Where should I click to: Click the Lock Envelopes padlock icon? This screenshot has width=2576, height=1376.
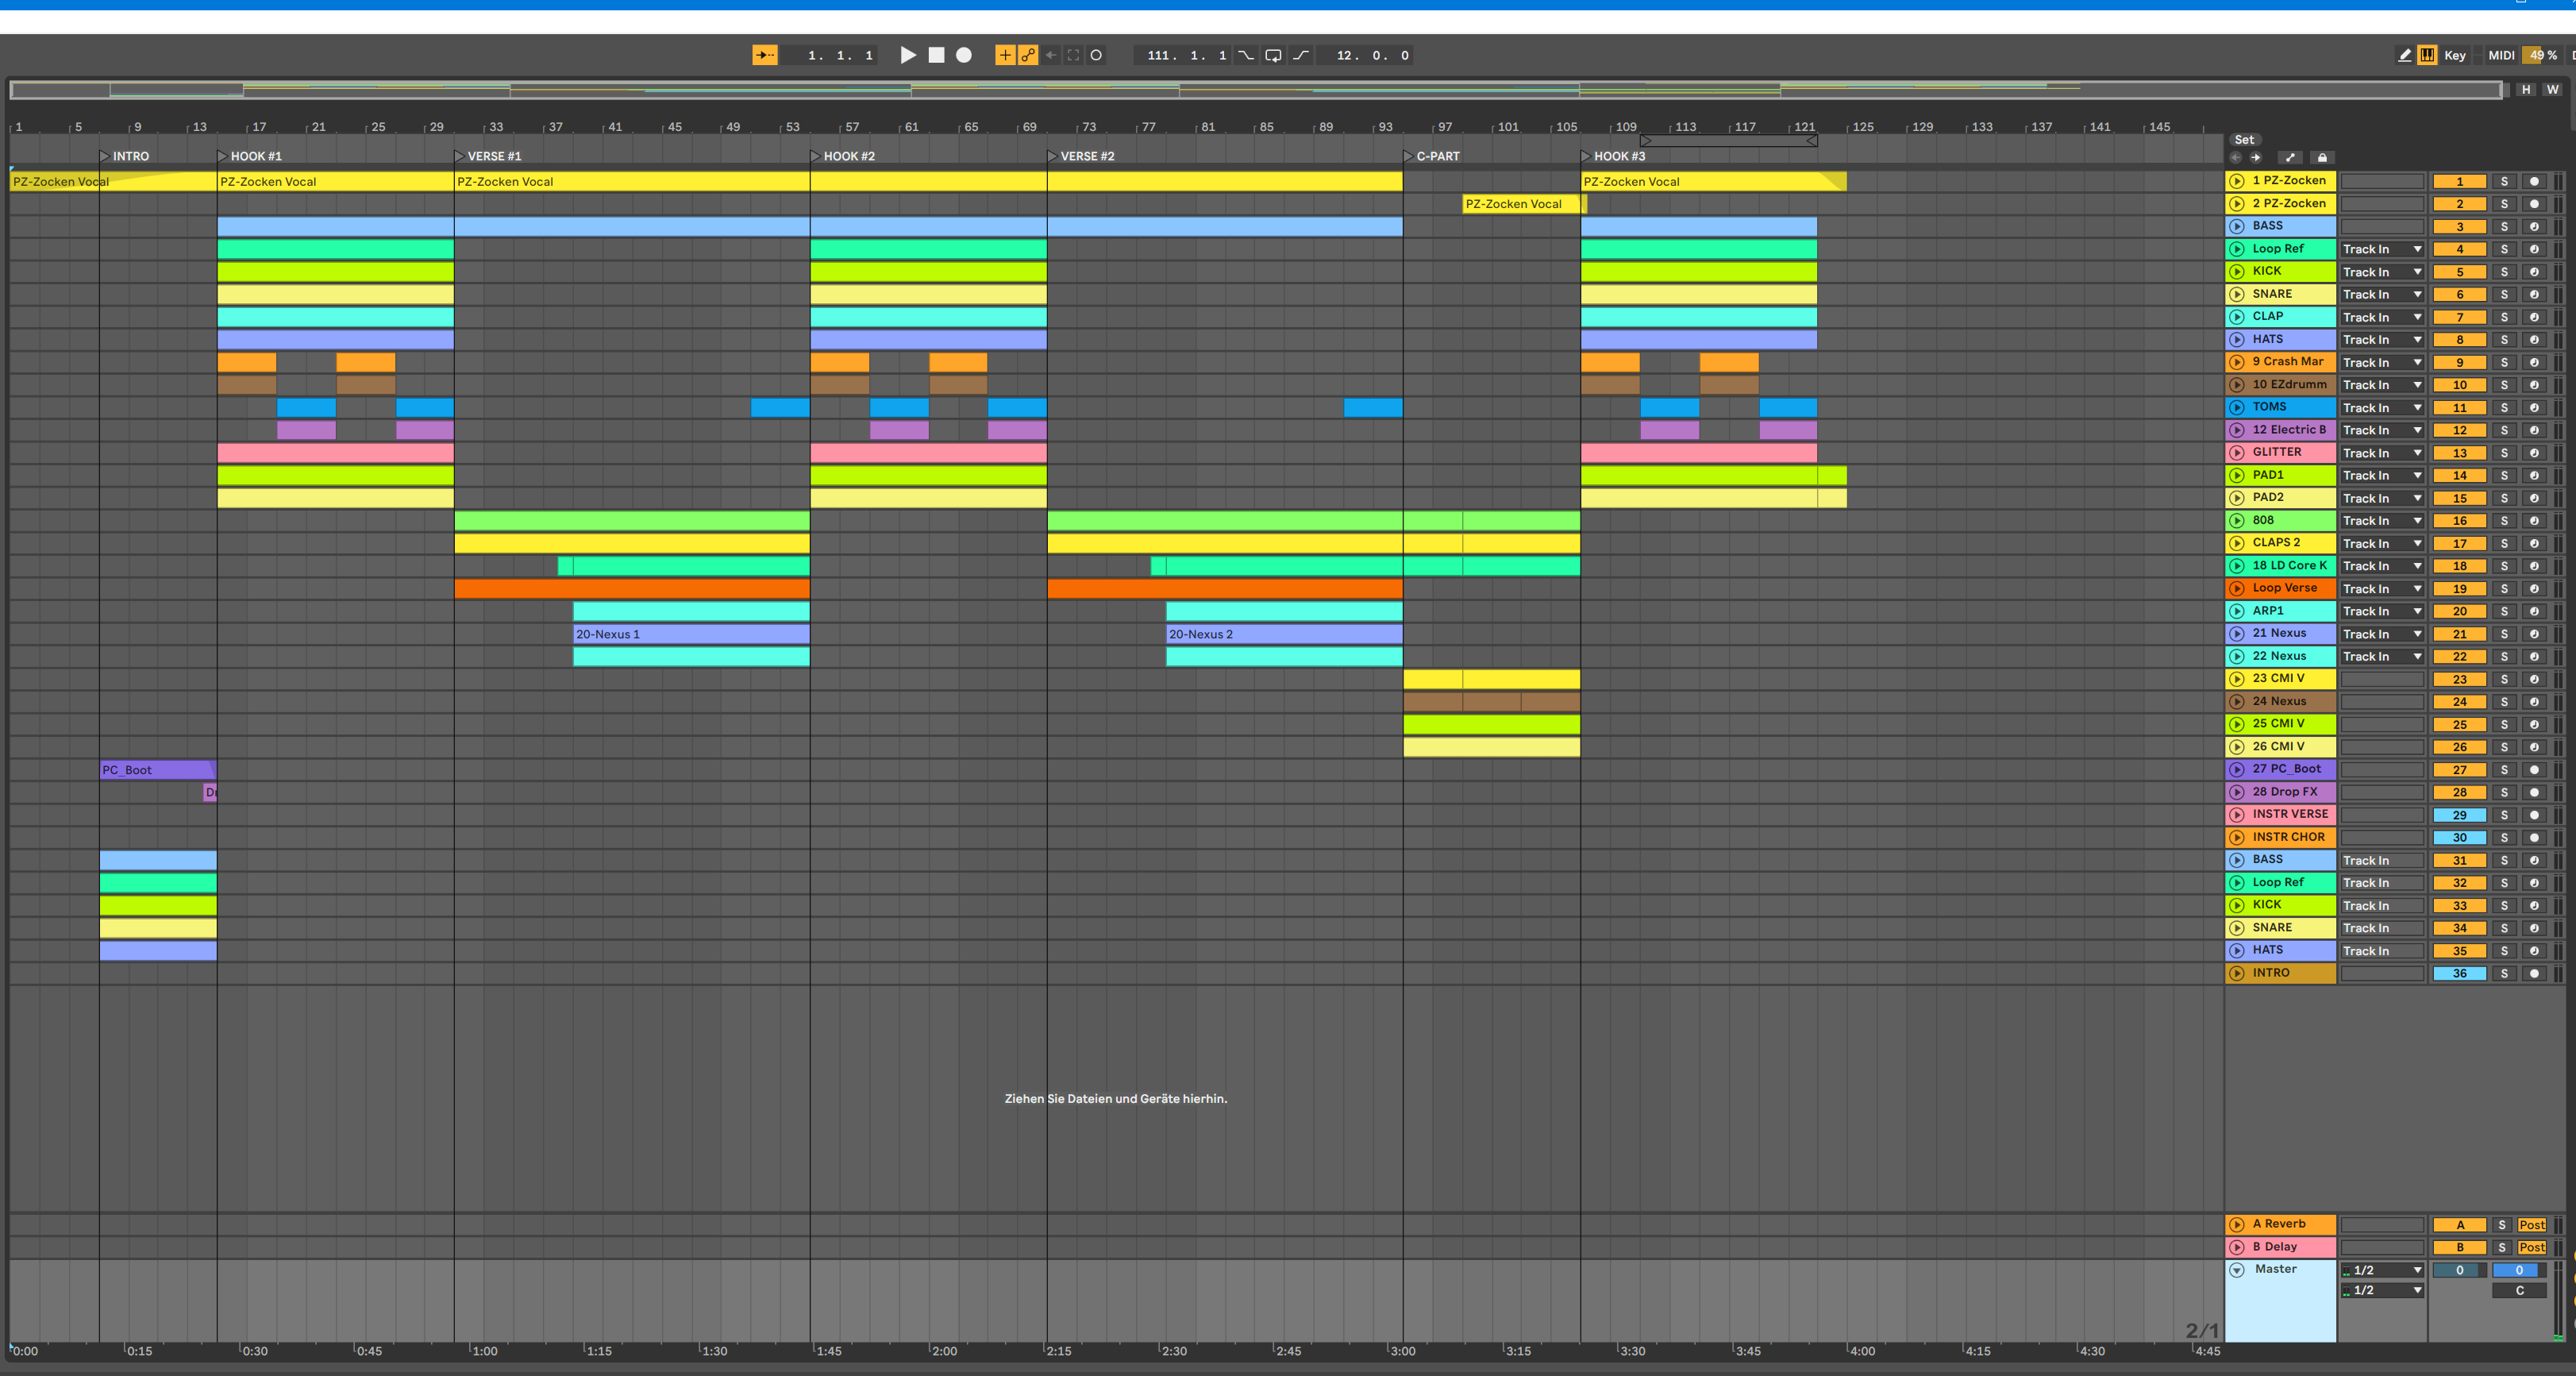[2322, 157]
